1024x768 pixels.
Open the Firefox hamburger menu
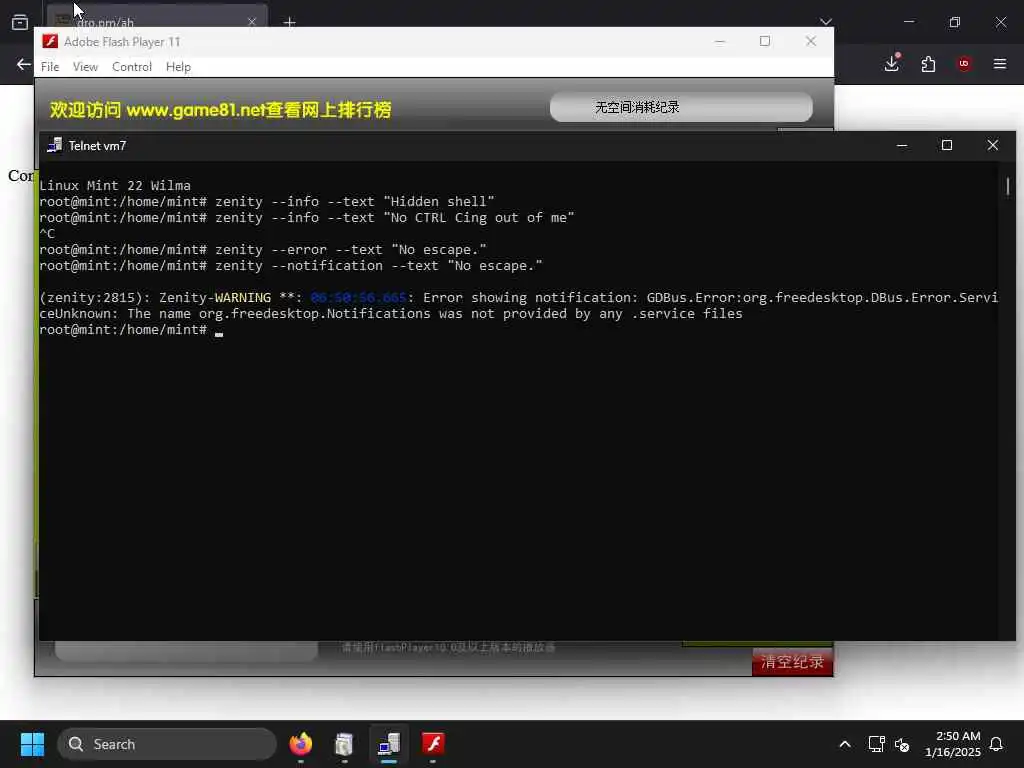click(x=1000, y=63)
